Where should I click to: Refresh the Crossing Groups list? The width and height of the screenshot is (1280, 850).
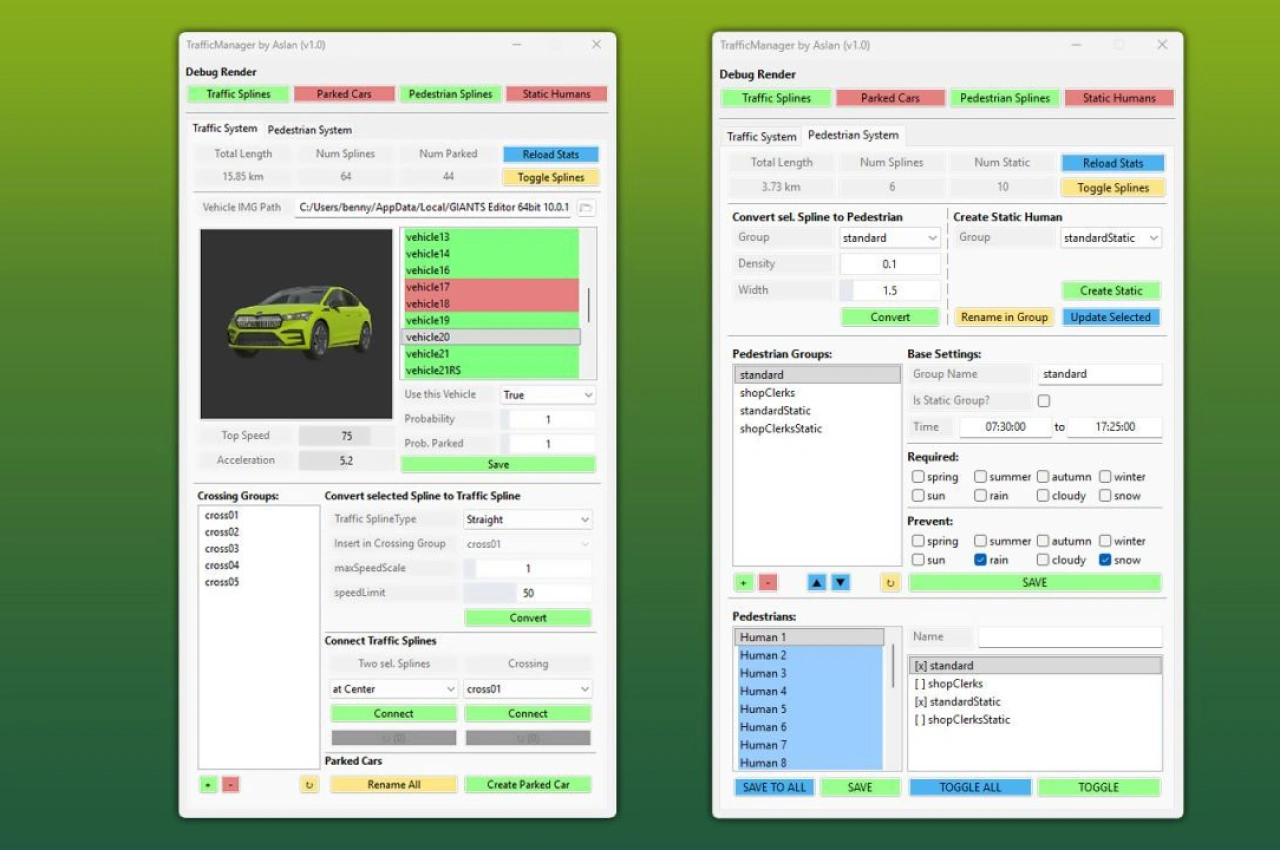309,785
